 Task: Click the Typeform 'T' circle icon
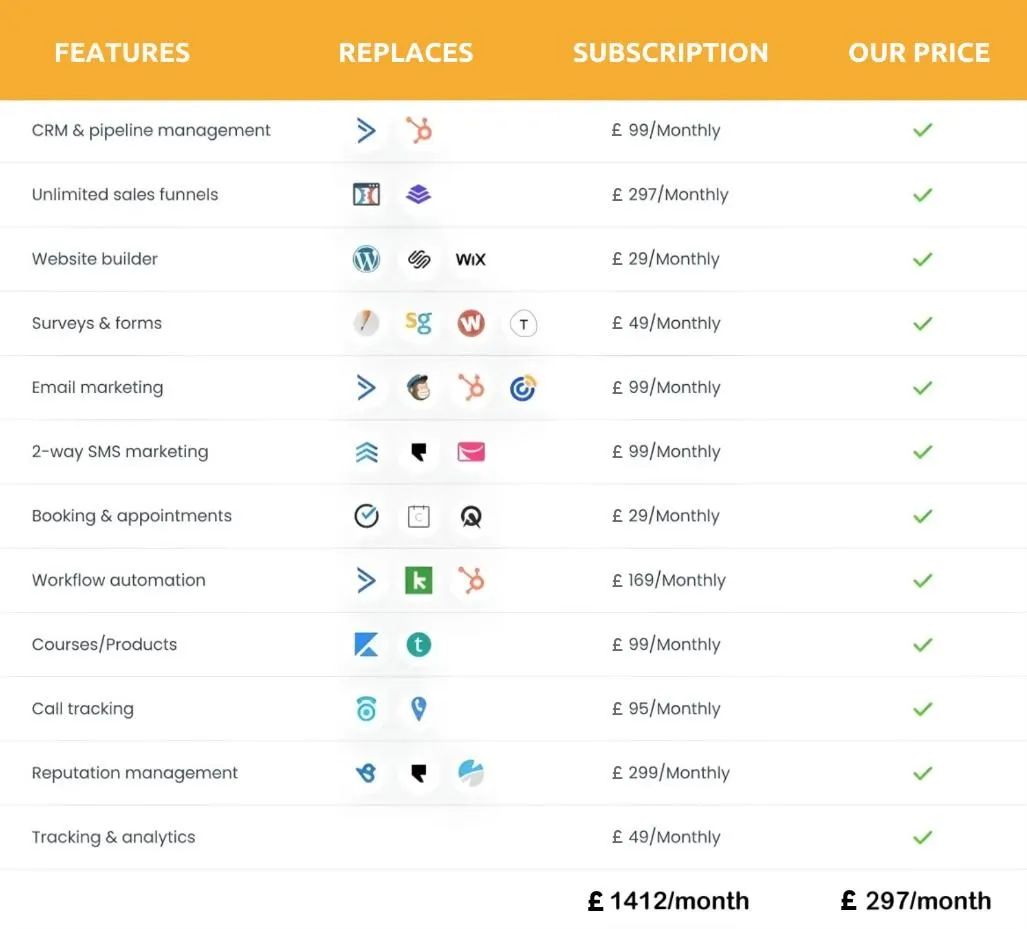[523, 324]
